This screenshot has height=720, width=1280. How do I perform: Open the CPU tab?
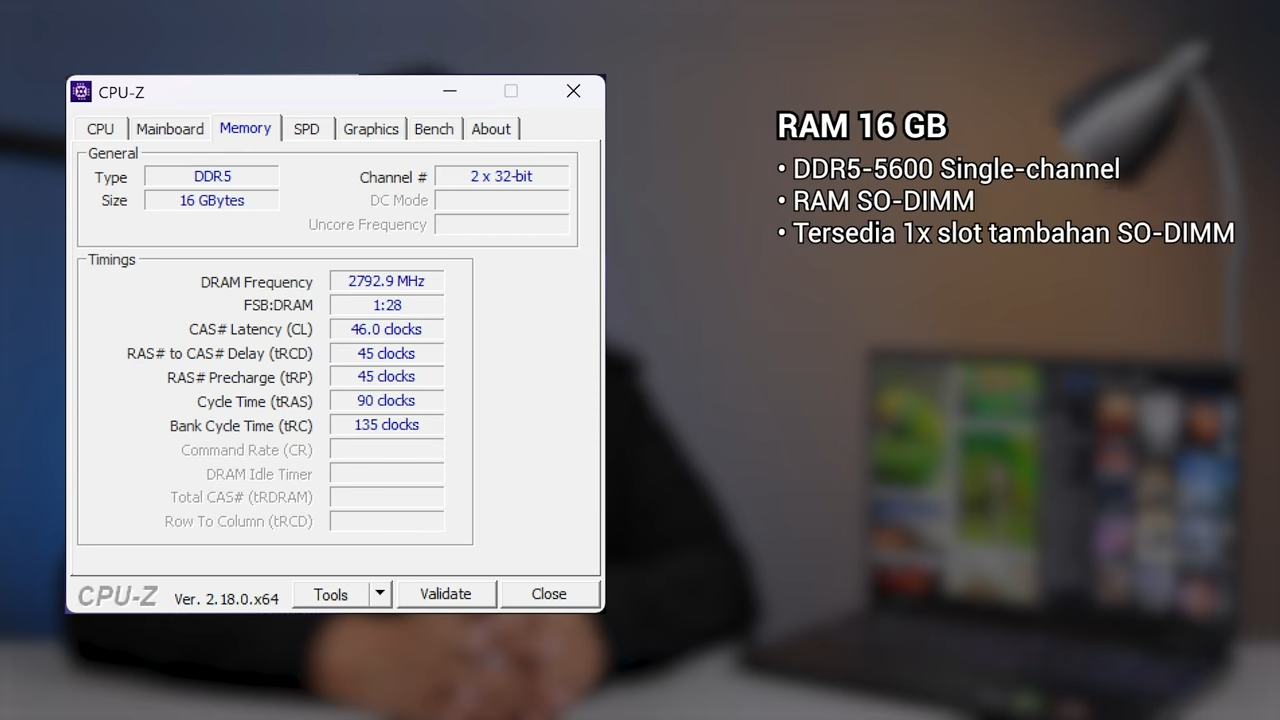click(100, 129)
